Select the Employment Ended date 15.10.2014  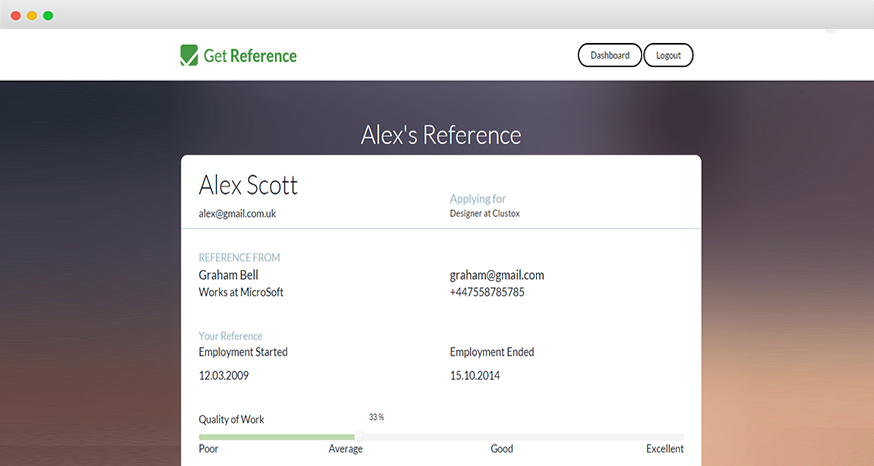pyautogui.click(x=475, y=376)
